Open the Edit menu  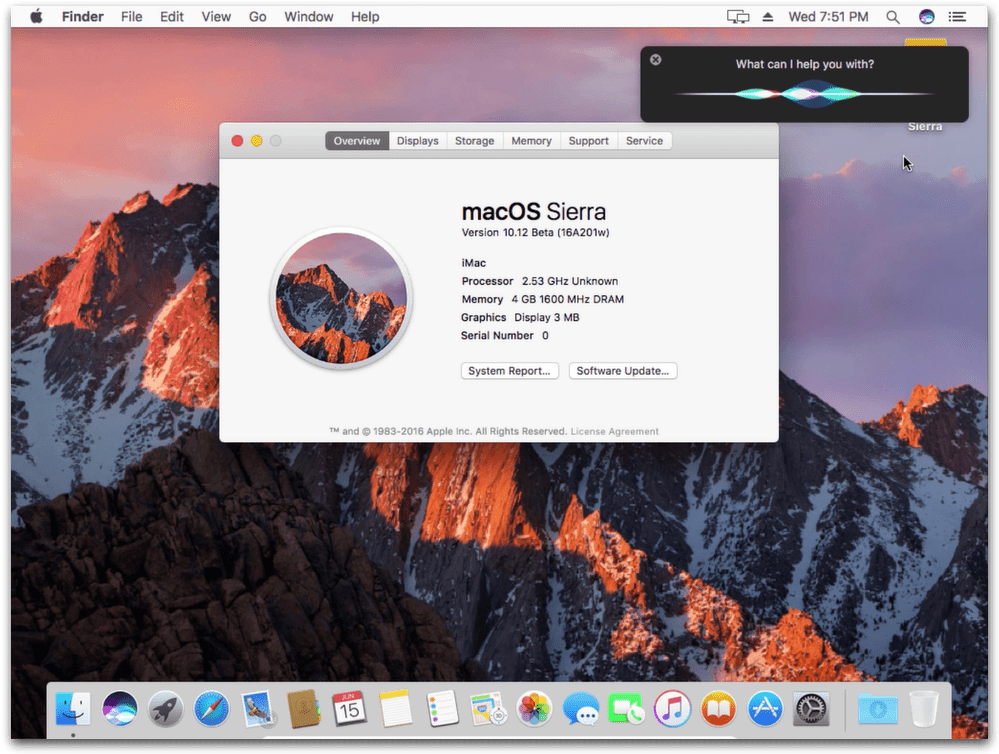171,17
